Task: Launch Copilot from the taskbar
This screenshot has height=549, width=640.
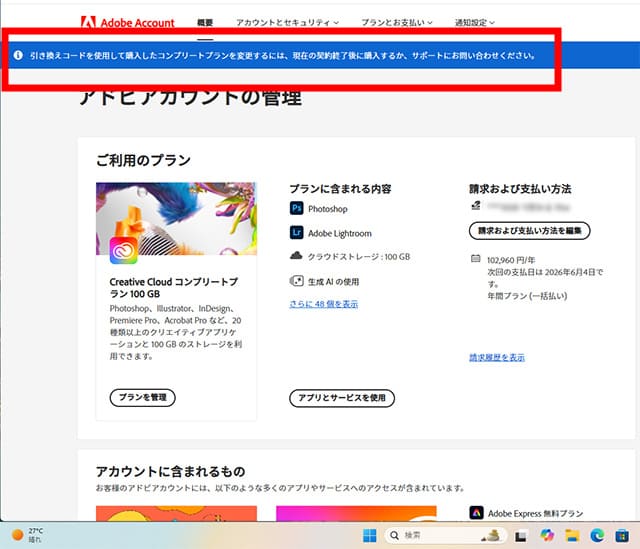Action: coord(547,535)
